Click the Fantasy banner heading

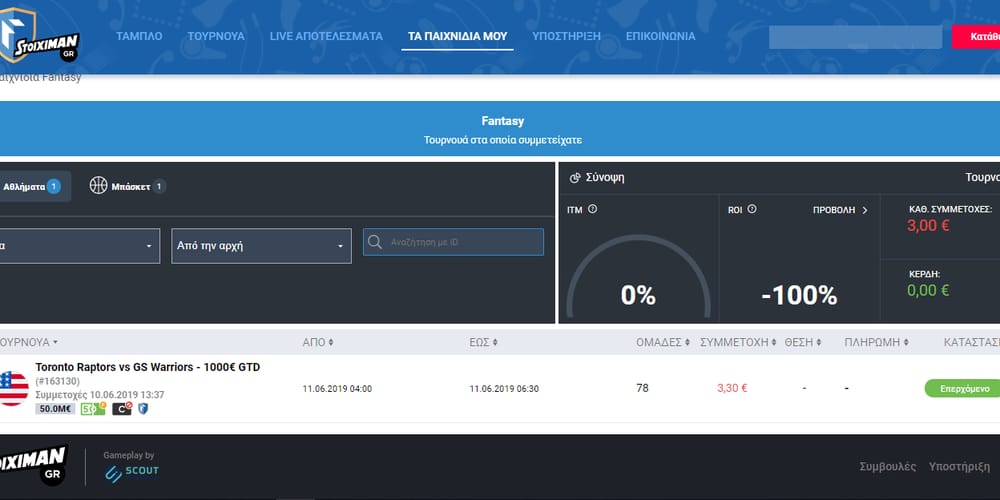(x=503, y=121)
